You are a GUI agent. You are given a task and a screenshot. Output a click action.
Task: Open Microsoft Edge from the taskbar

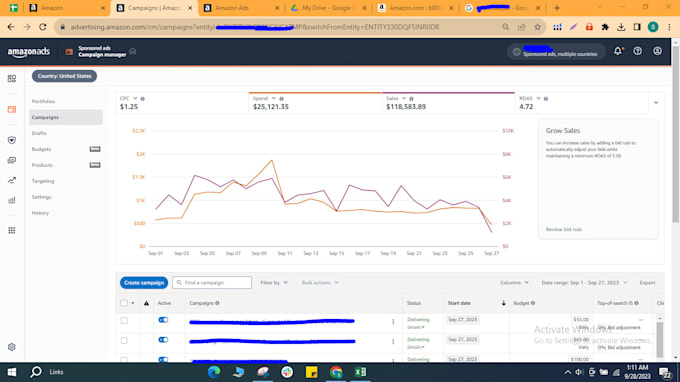click(x=214, y=372)
